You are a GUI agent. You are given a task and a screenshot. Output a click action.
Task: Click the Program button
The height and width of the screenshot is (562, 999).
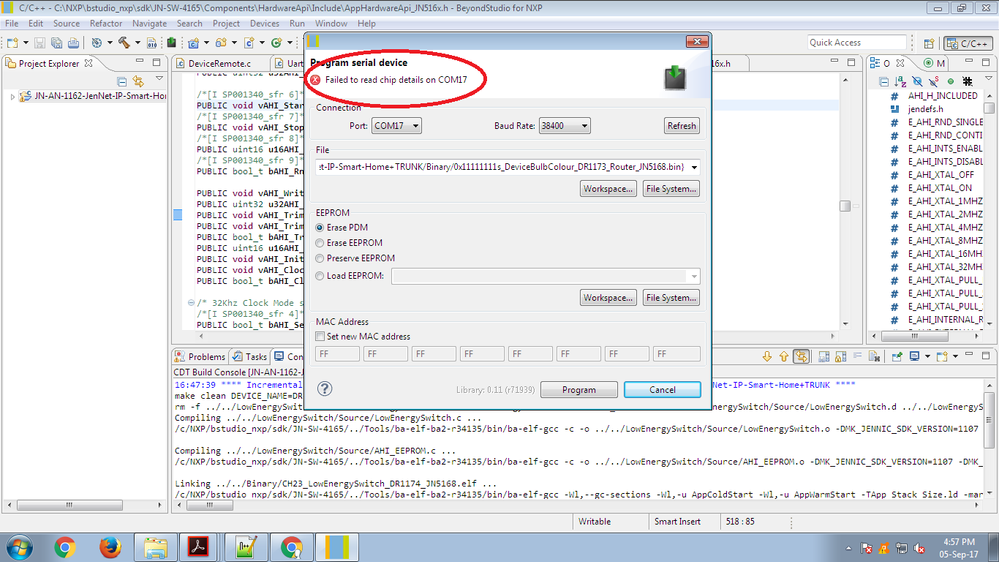pos(579,389)
